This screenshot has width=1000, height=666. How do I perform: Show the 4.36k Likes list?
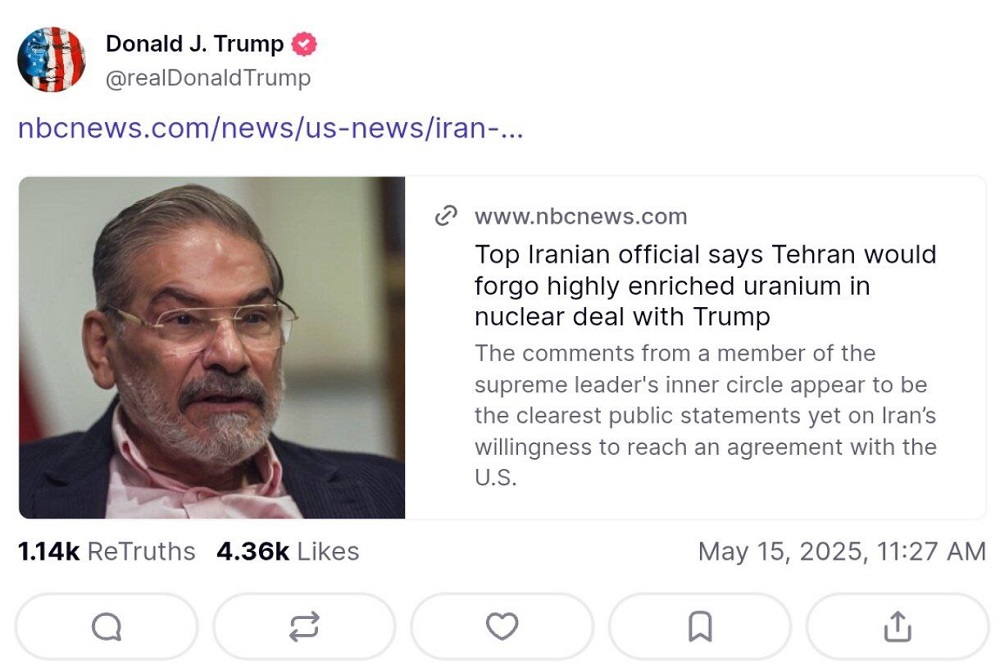tap(287, 551)
